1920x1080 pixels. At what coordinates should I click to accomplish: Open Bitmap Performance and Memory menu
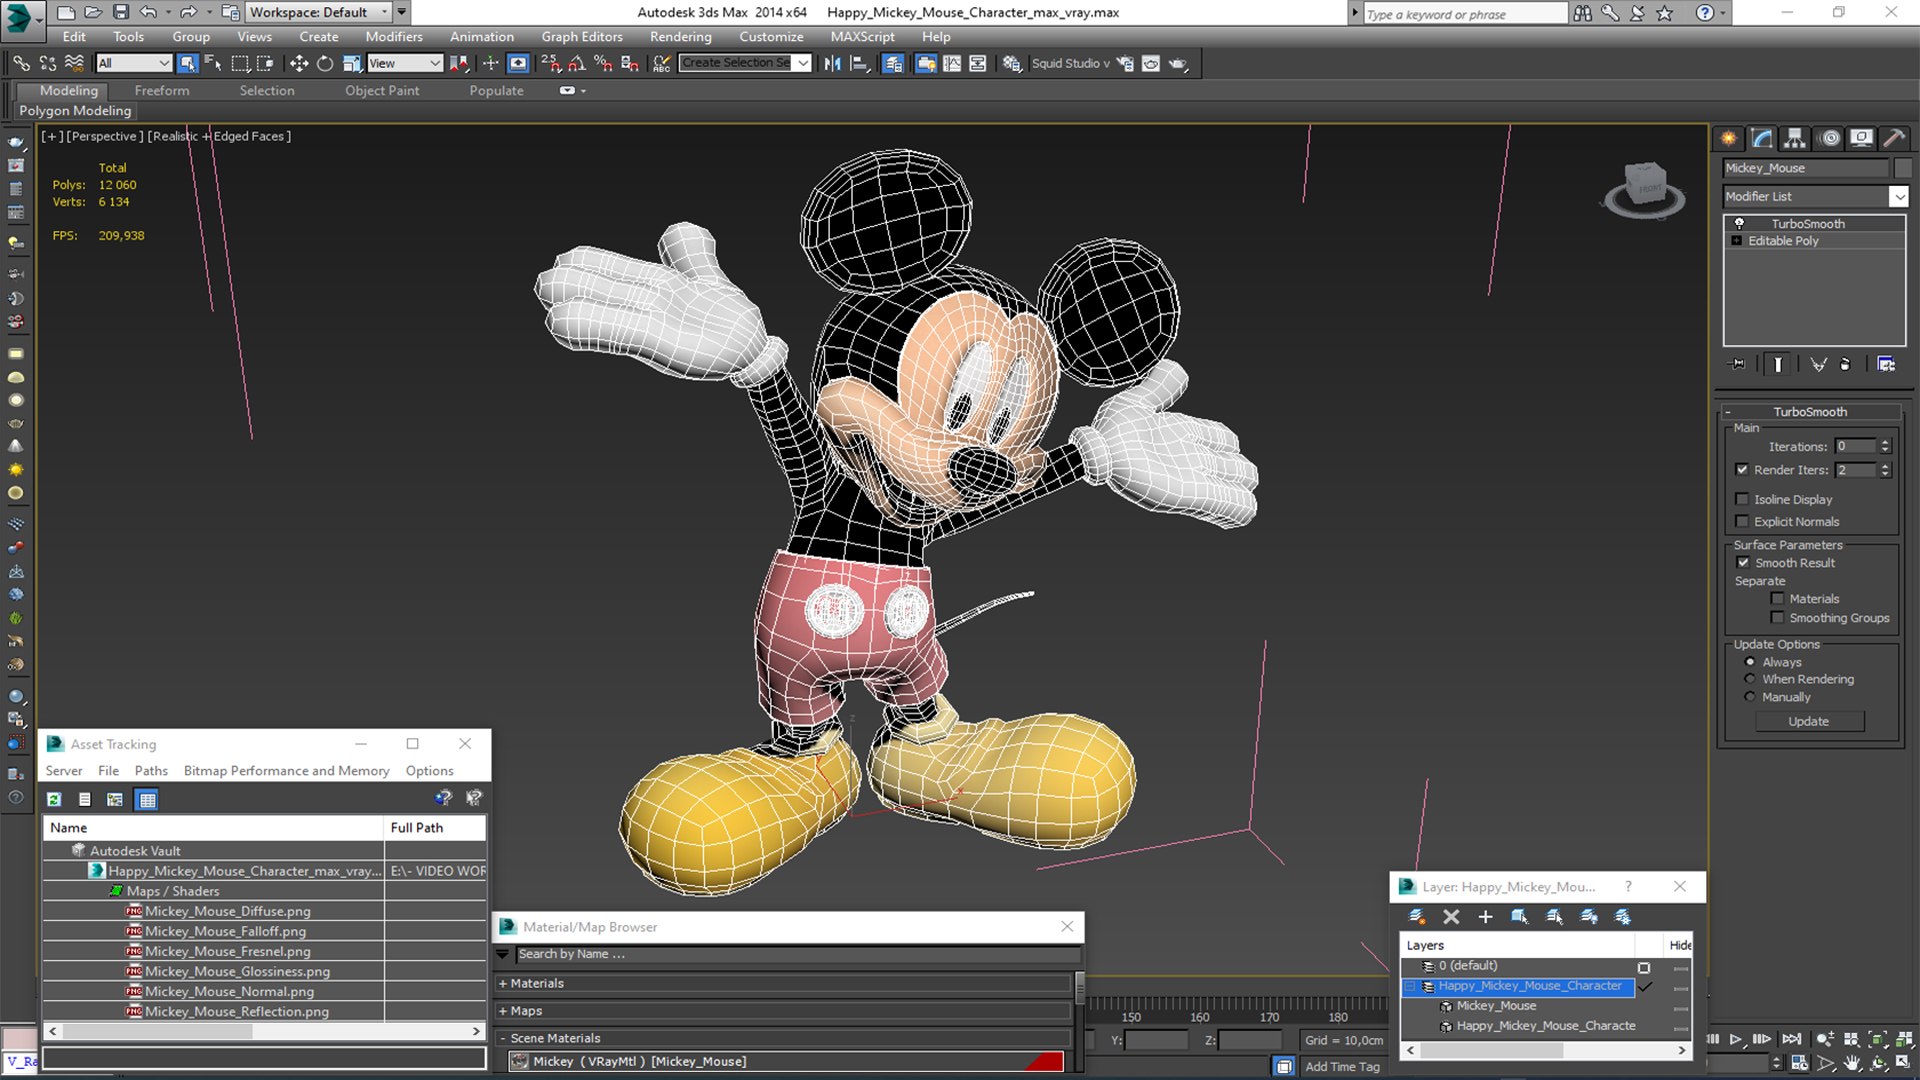(287, 771)
